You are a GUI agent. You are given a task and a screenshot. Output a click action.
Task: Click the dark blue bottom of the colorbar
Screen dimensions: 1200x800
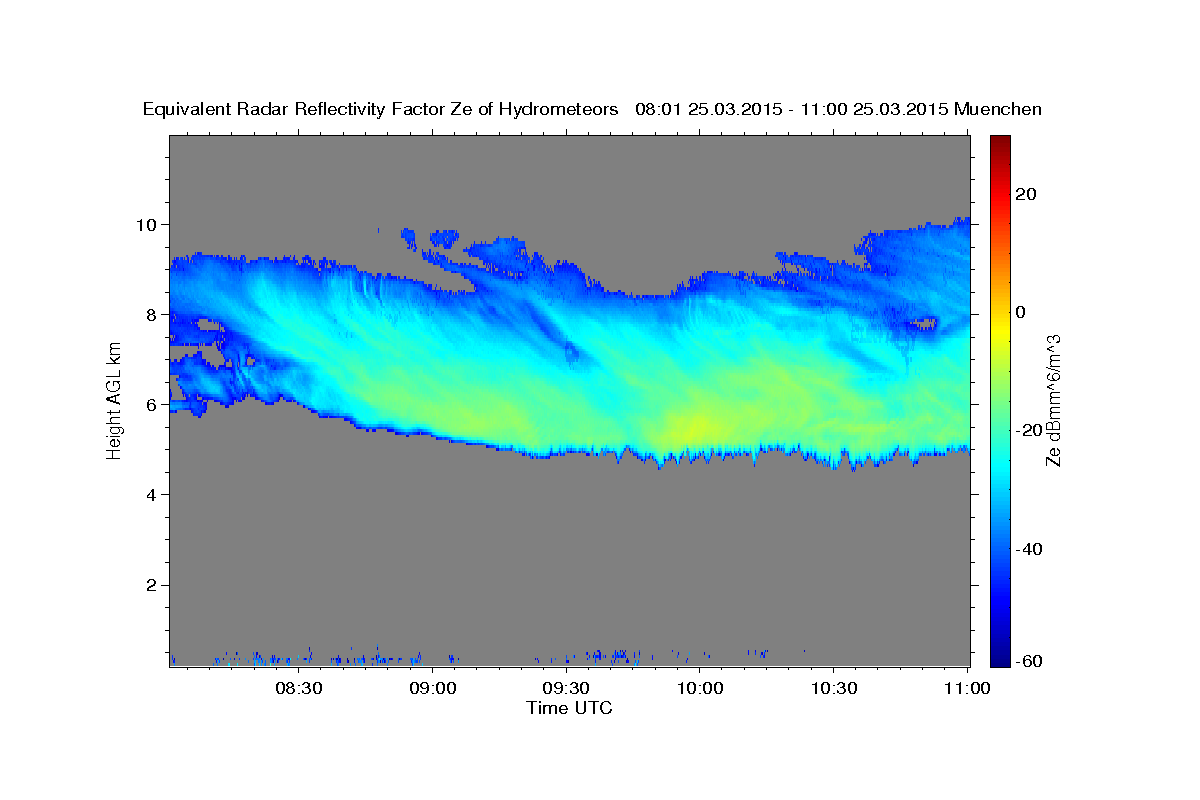click(x=999, y=658)
